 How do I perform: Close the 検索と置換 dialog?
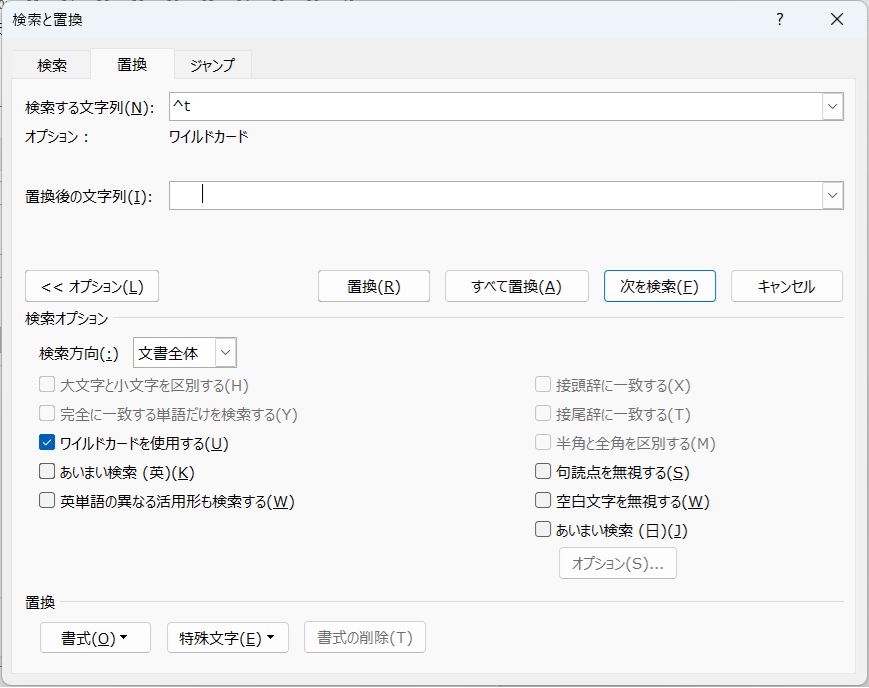coord(836,20)
